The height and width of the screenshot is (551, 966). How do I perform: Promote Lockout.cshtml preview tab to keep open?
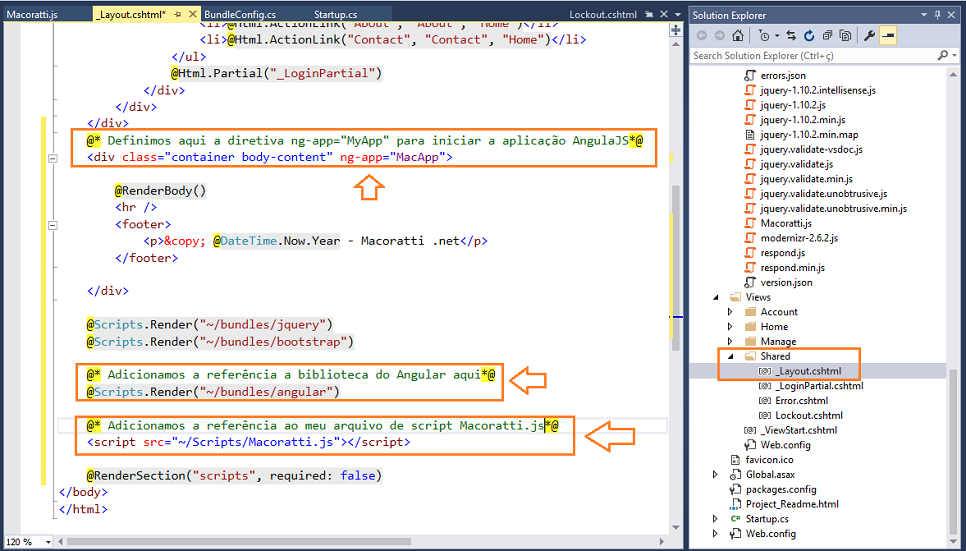click(x=649, y=14)
